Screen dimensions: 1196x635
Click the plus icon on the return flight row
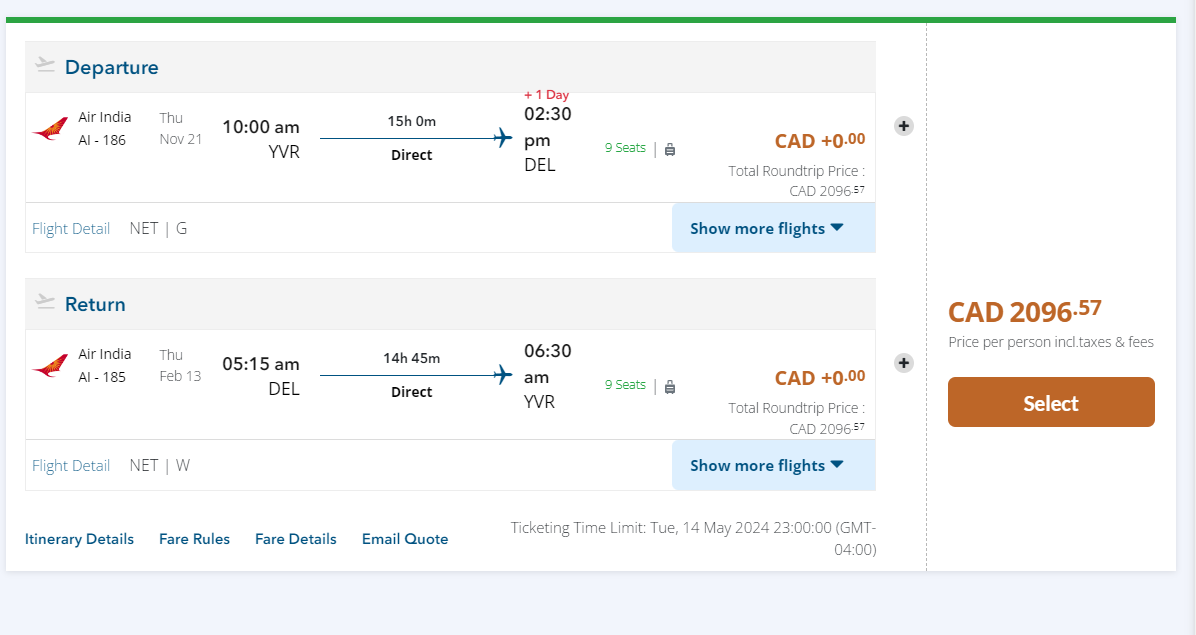pyautogui.click(x=903, y=363)
